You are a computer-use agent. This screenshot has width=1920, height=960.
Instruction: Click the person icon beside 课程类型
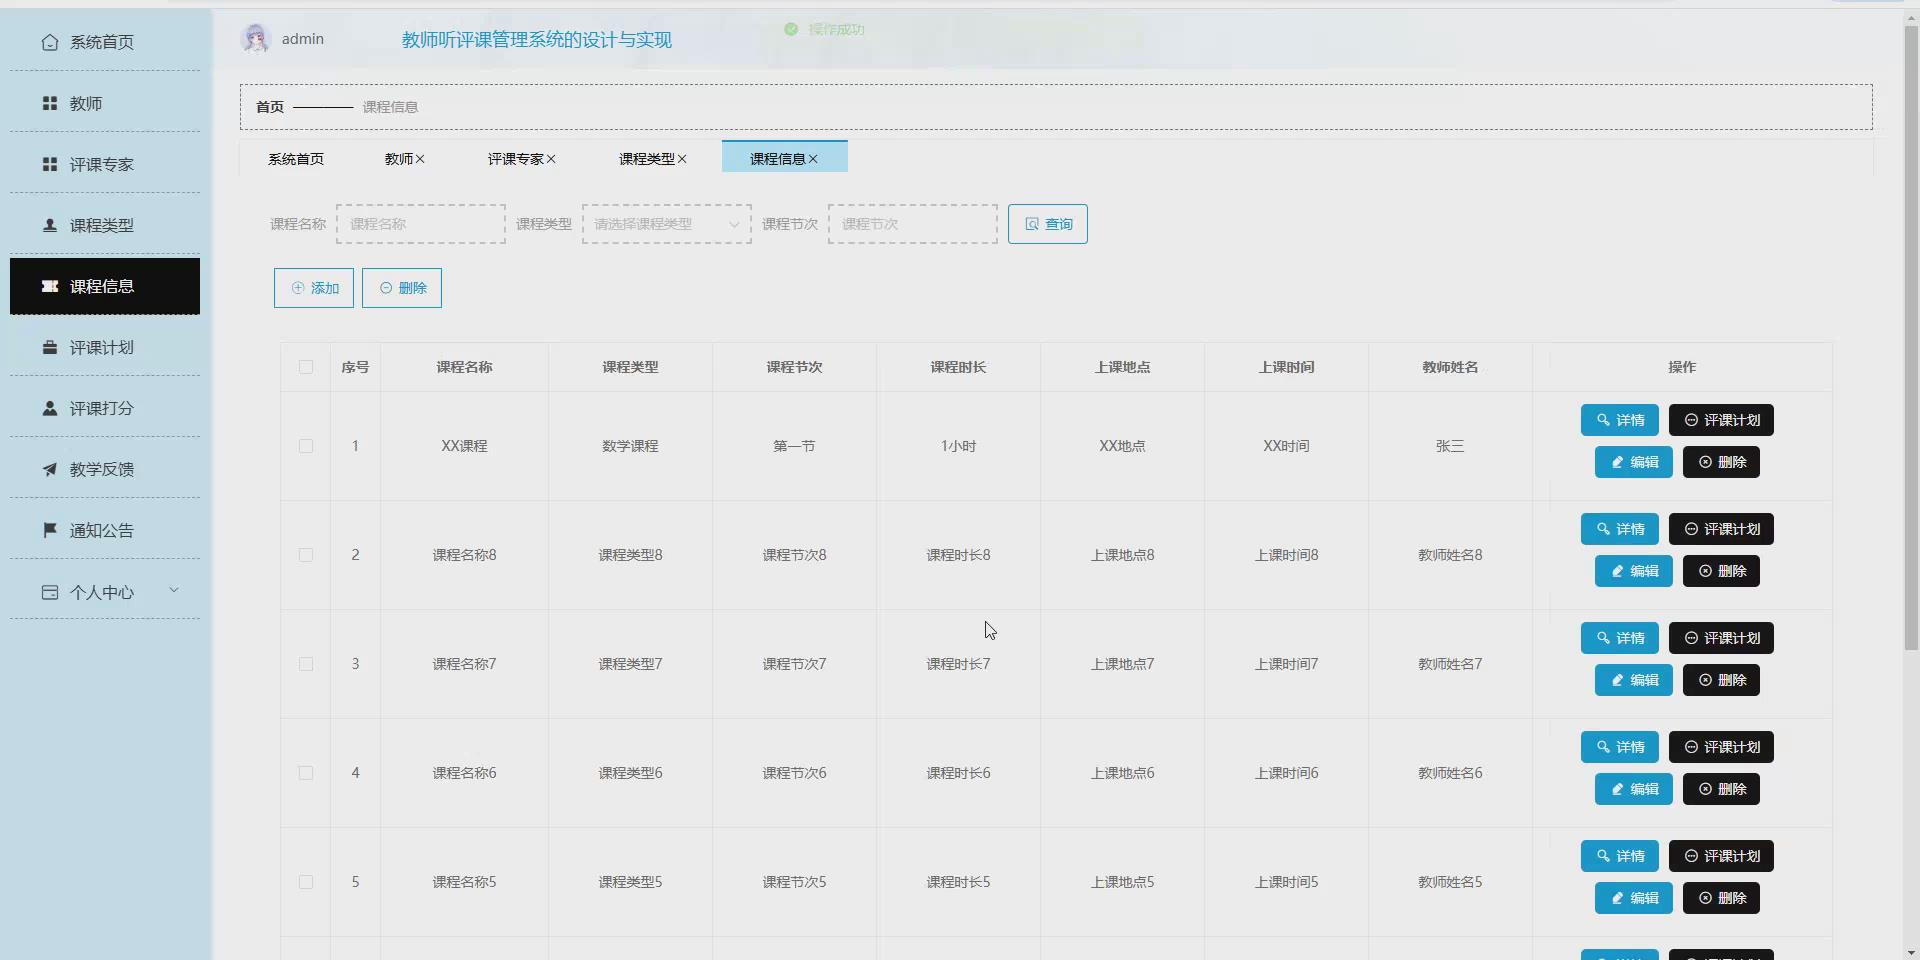[x=50, y=225]
